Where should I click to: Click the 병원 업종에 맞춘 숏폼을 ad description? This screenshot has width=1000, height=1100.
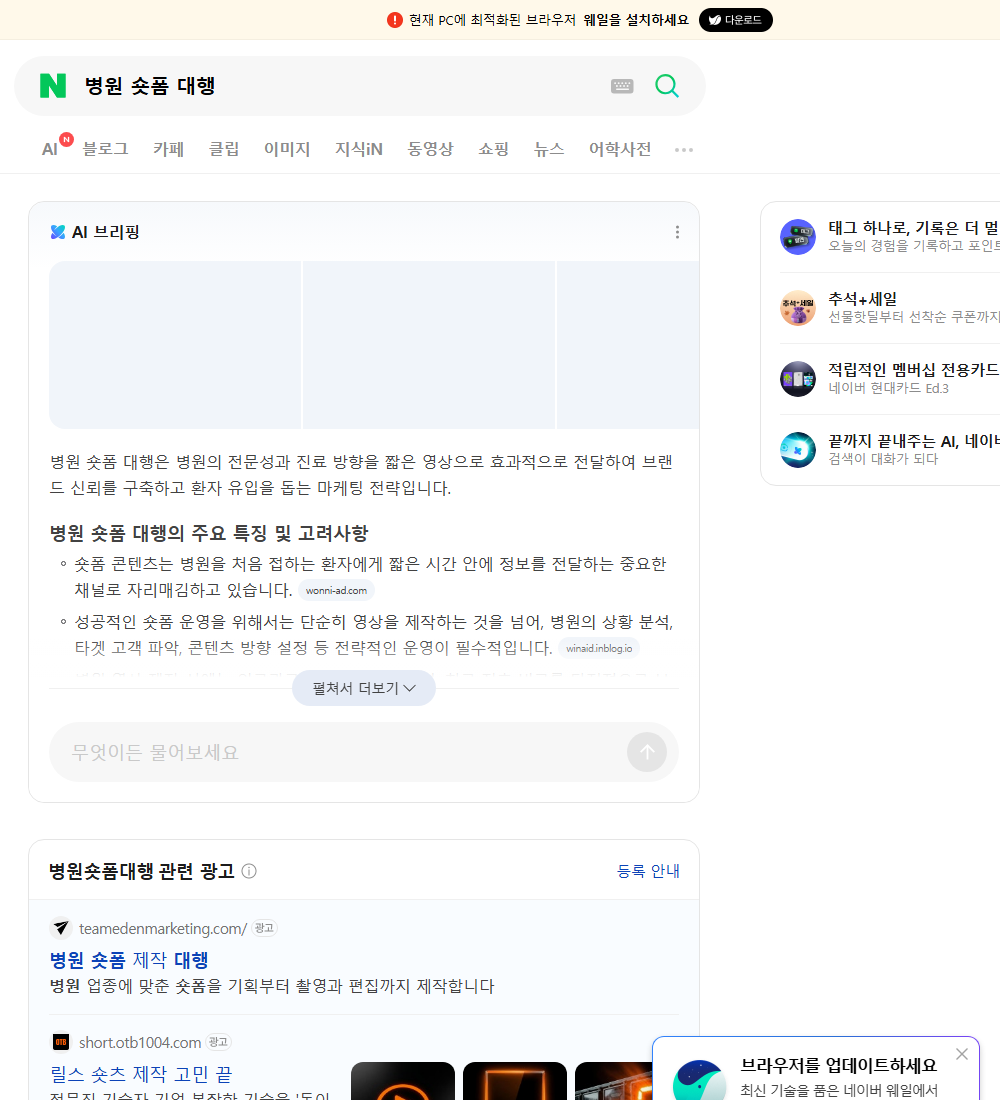(272, 986)
